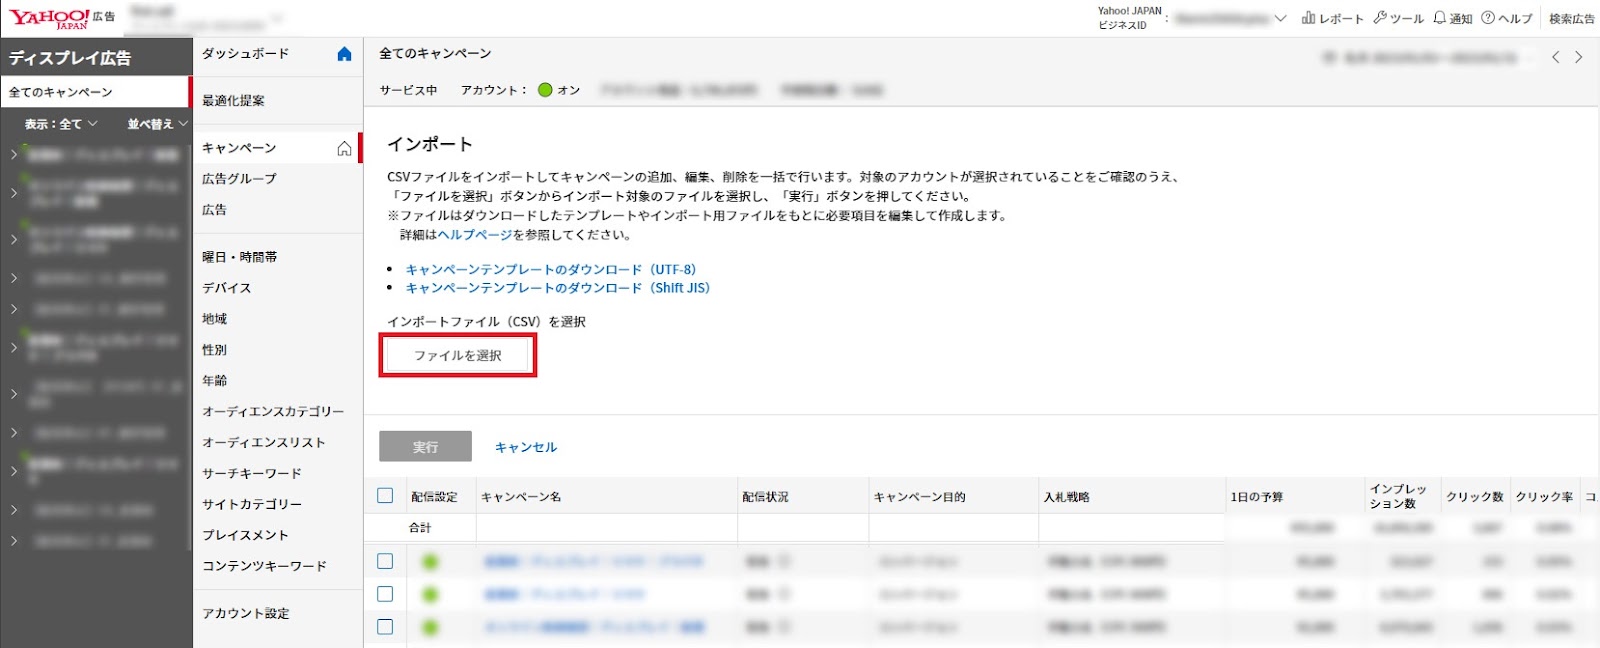Viewport: 1600px width, 648px height.
Task: Download the campaign template (UTF-8) link
Action: (x=550, y=270)
